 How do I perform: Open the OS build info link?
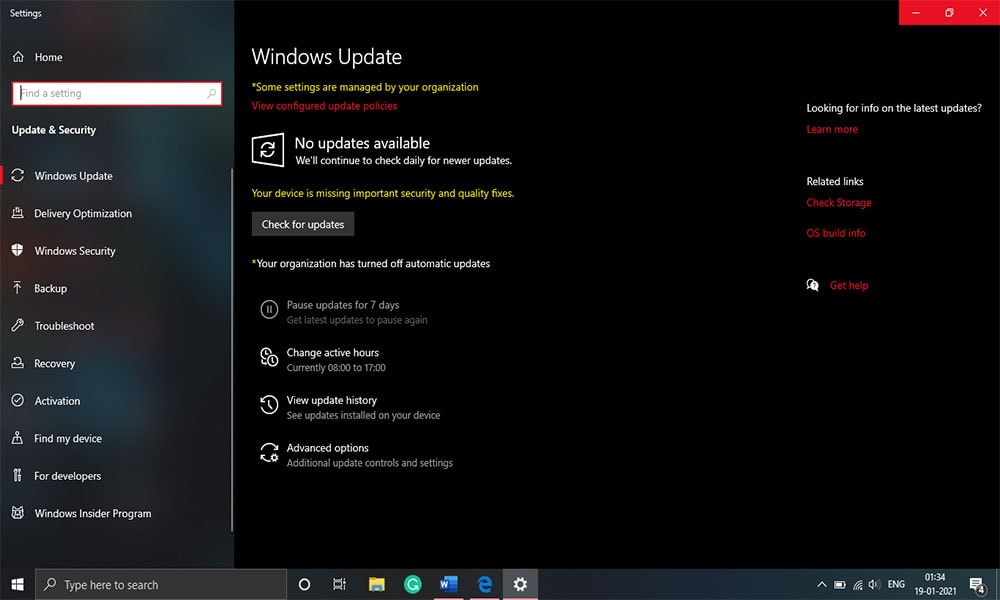[835, 233]
